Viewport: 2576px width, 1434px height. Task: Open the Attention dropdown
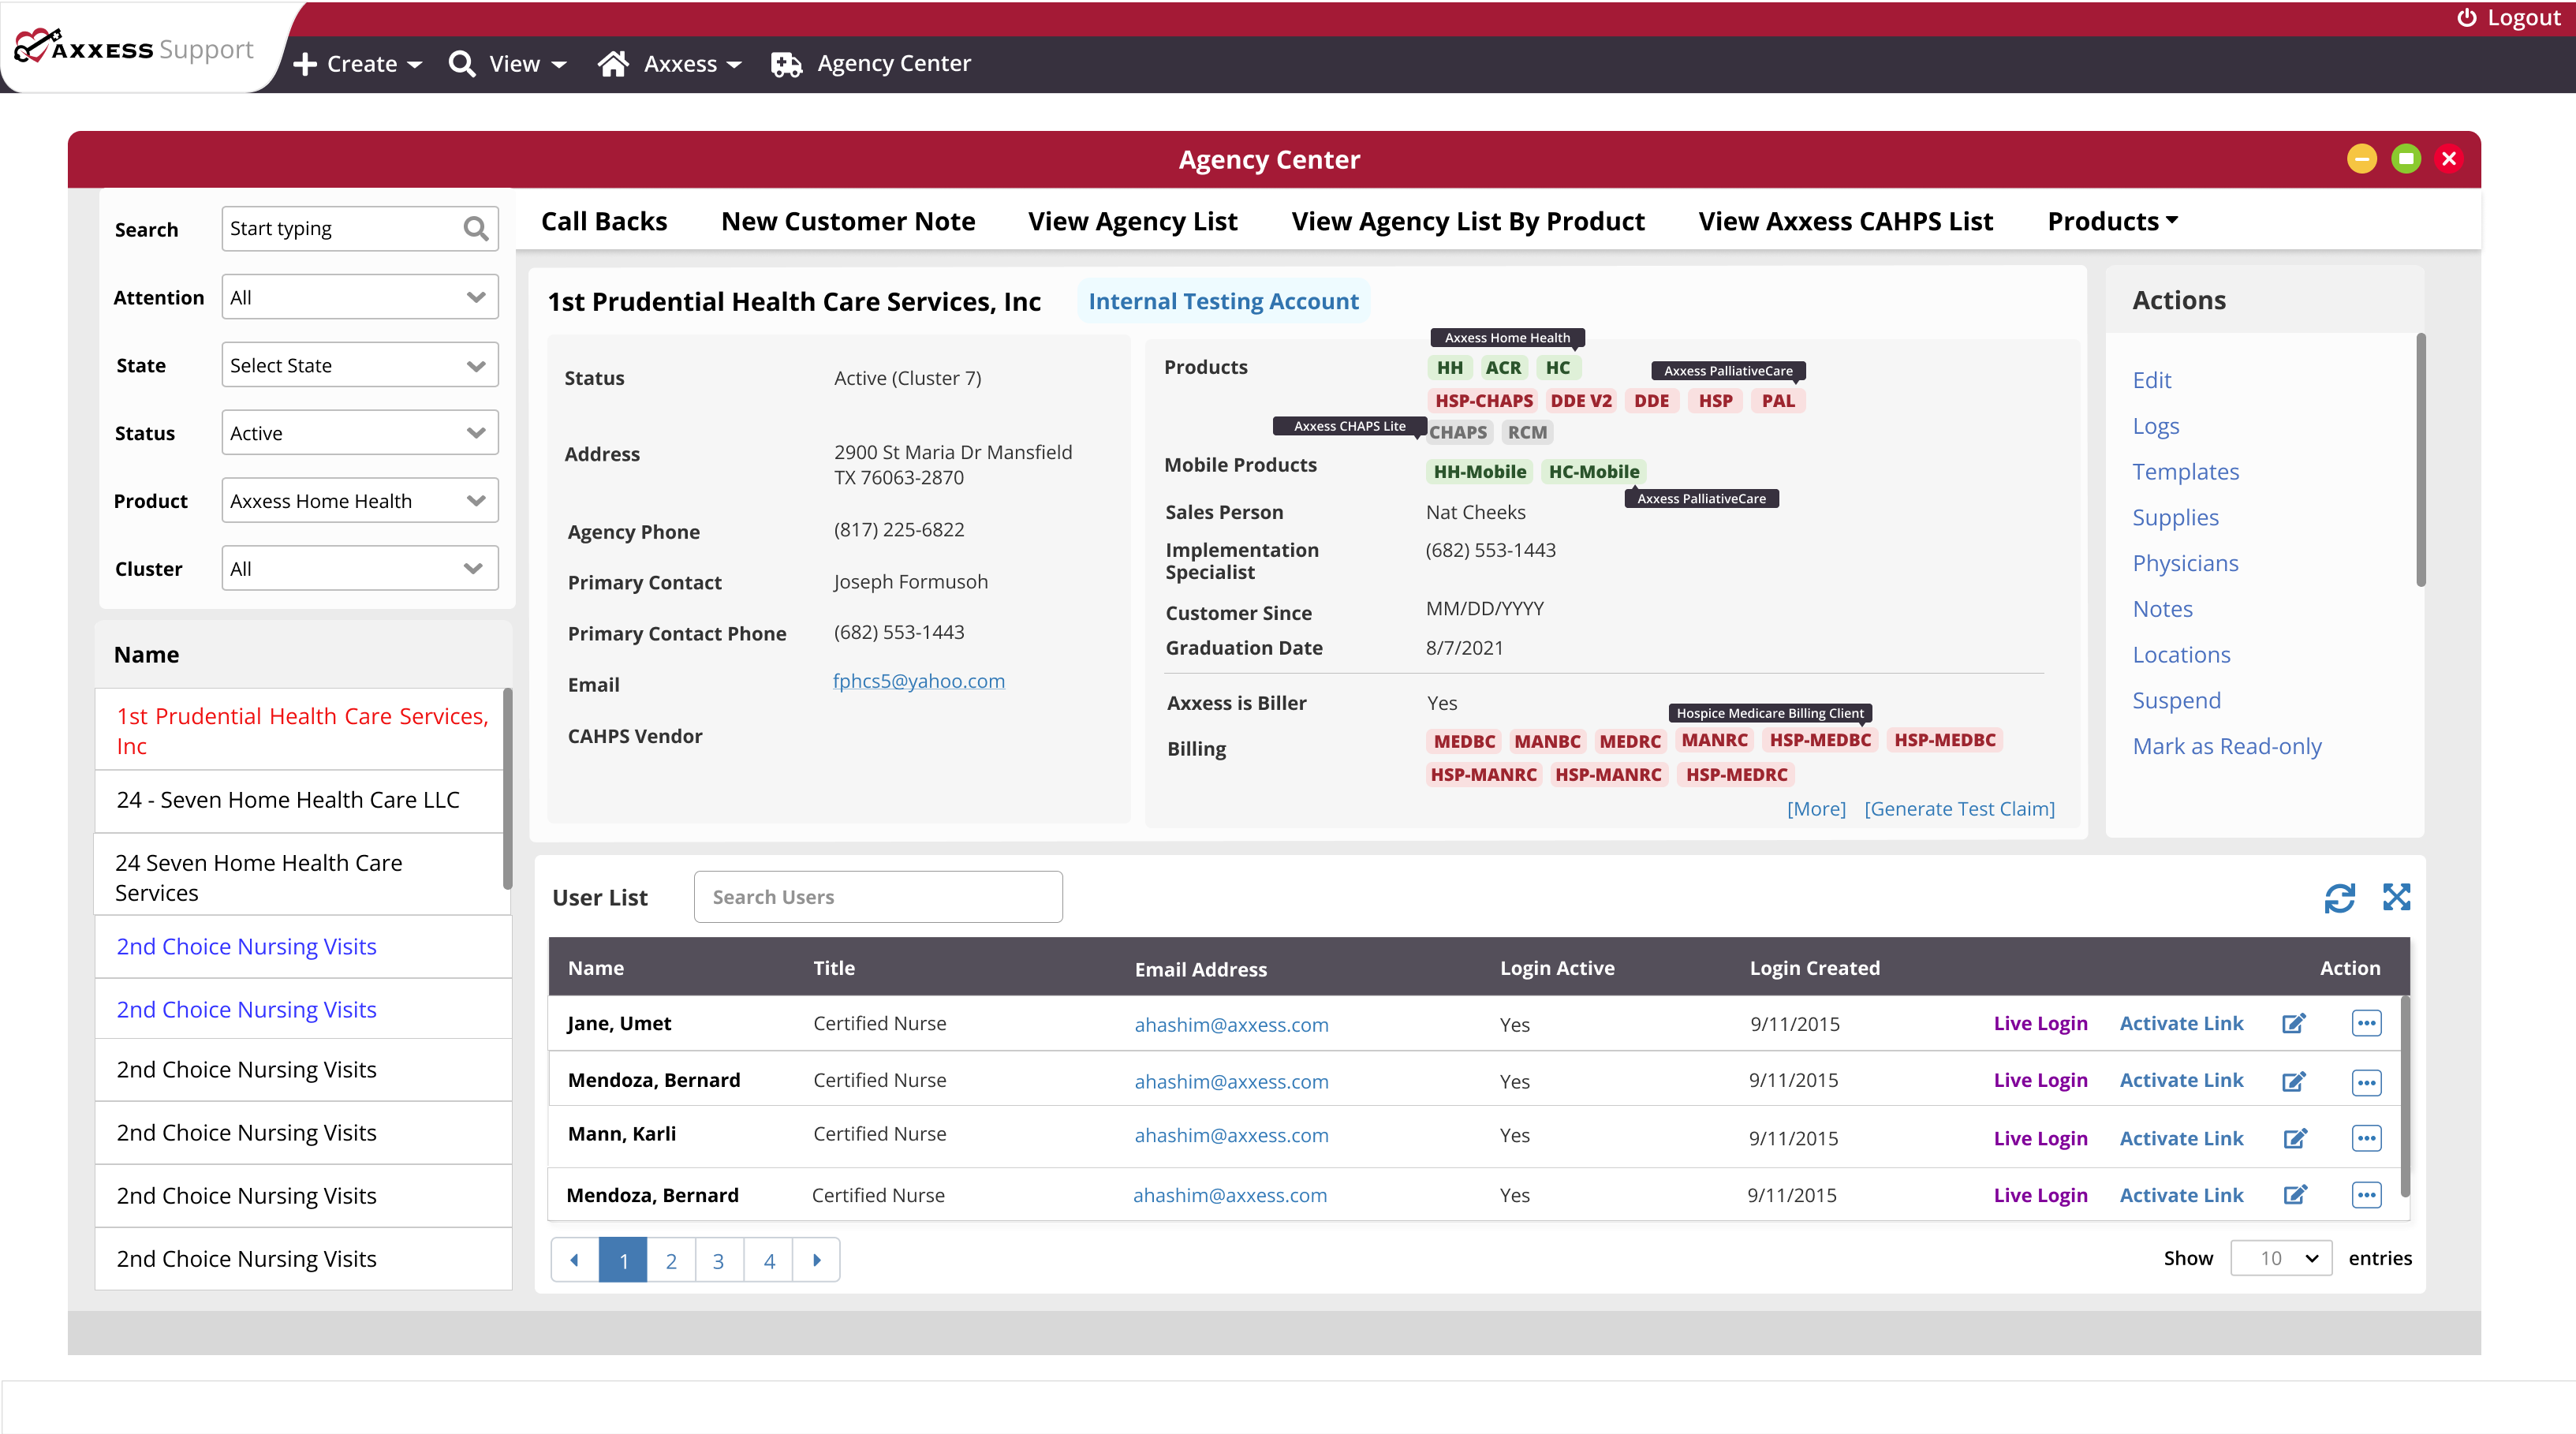click(359, 297)
